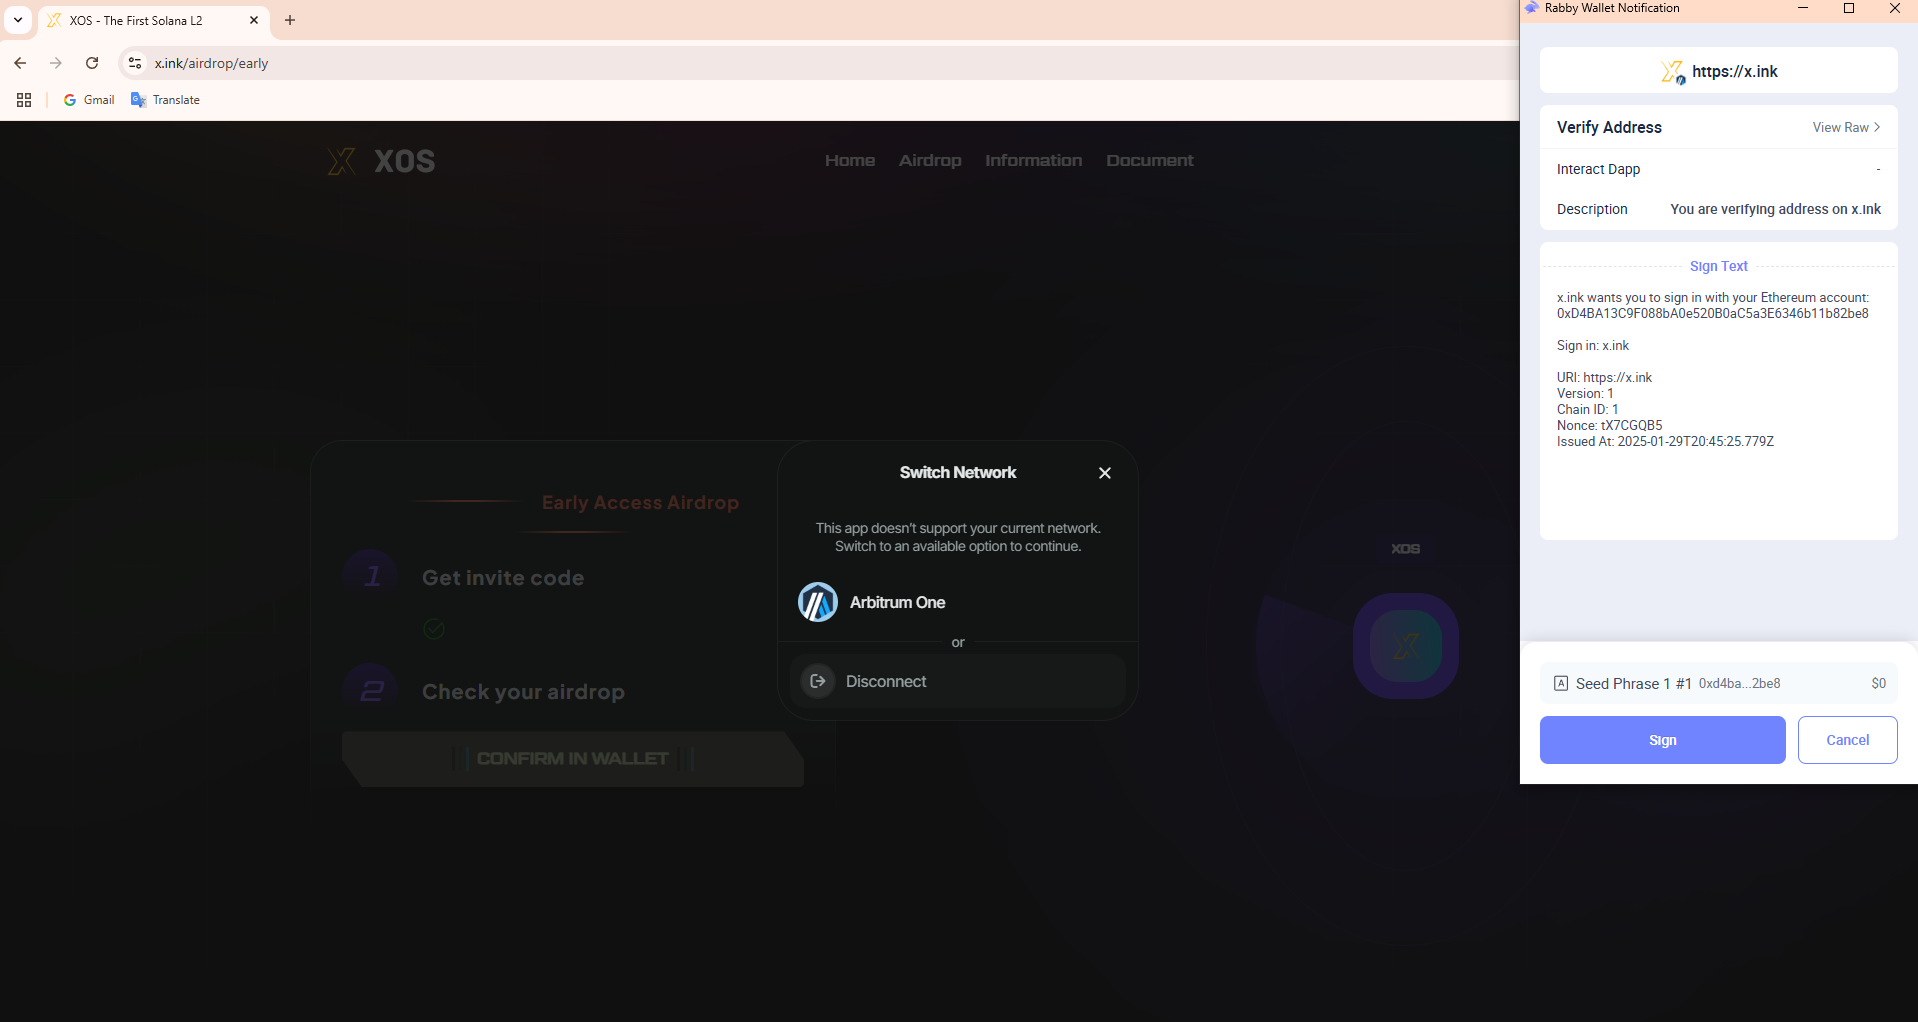Click the green checkmark under Get invite code
The height and width of the screenshot is (1022, 1918).
433,629
